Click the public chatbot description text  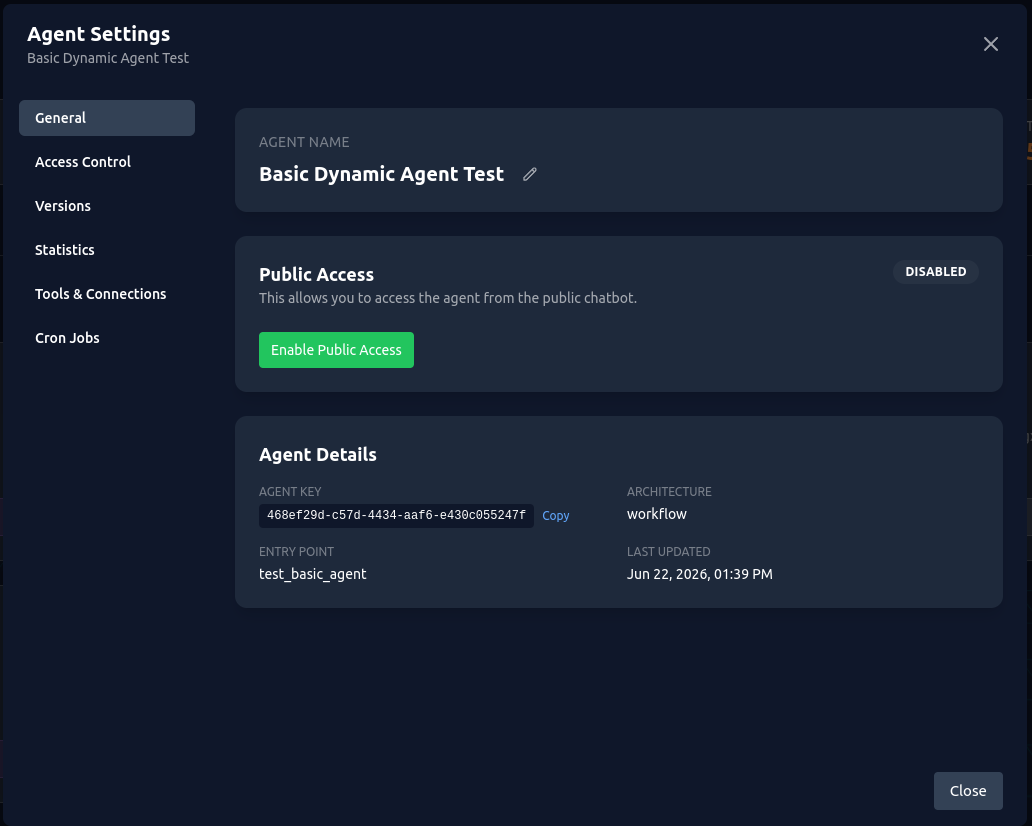(448, 298)
